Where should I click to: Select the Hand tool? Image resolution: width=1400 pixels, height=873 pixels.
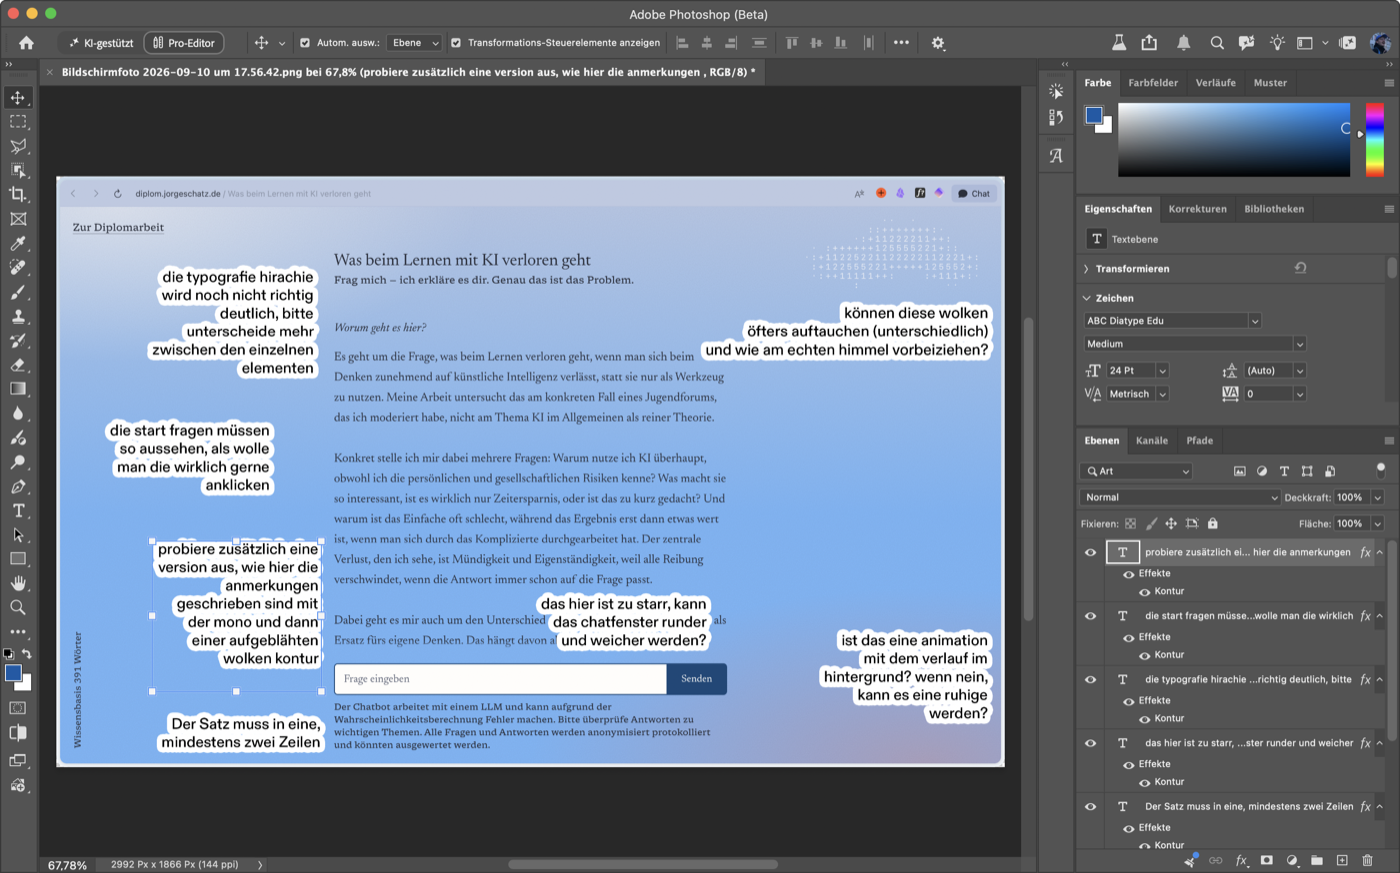coord(18,583)
